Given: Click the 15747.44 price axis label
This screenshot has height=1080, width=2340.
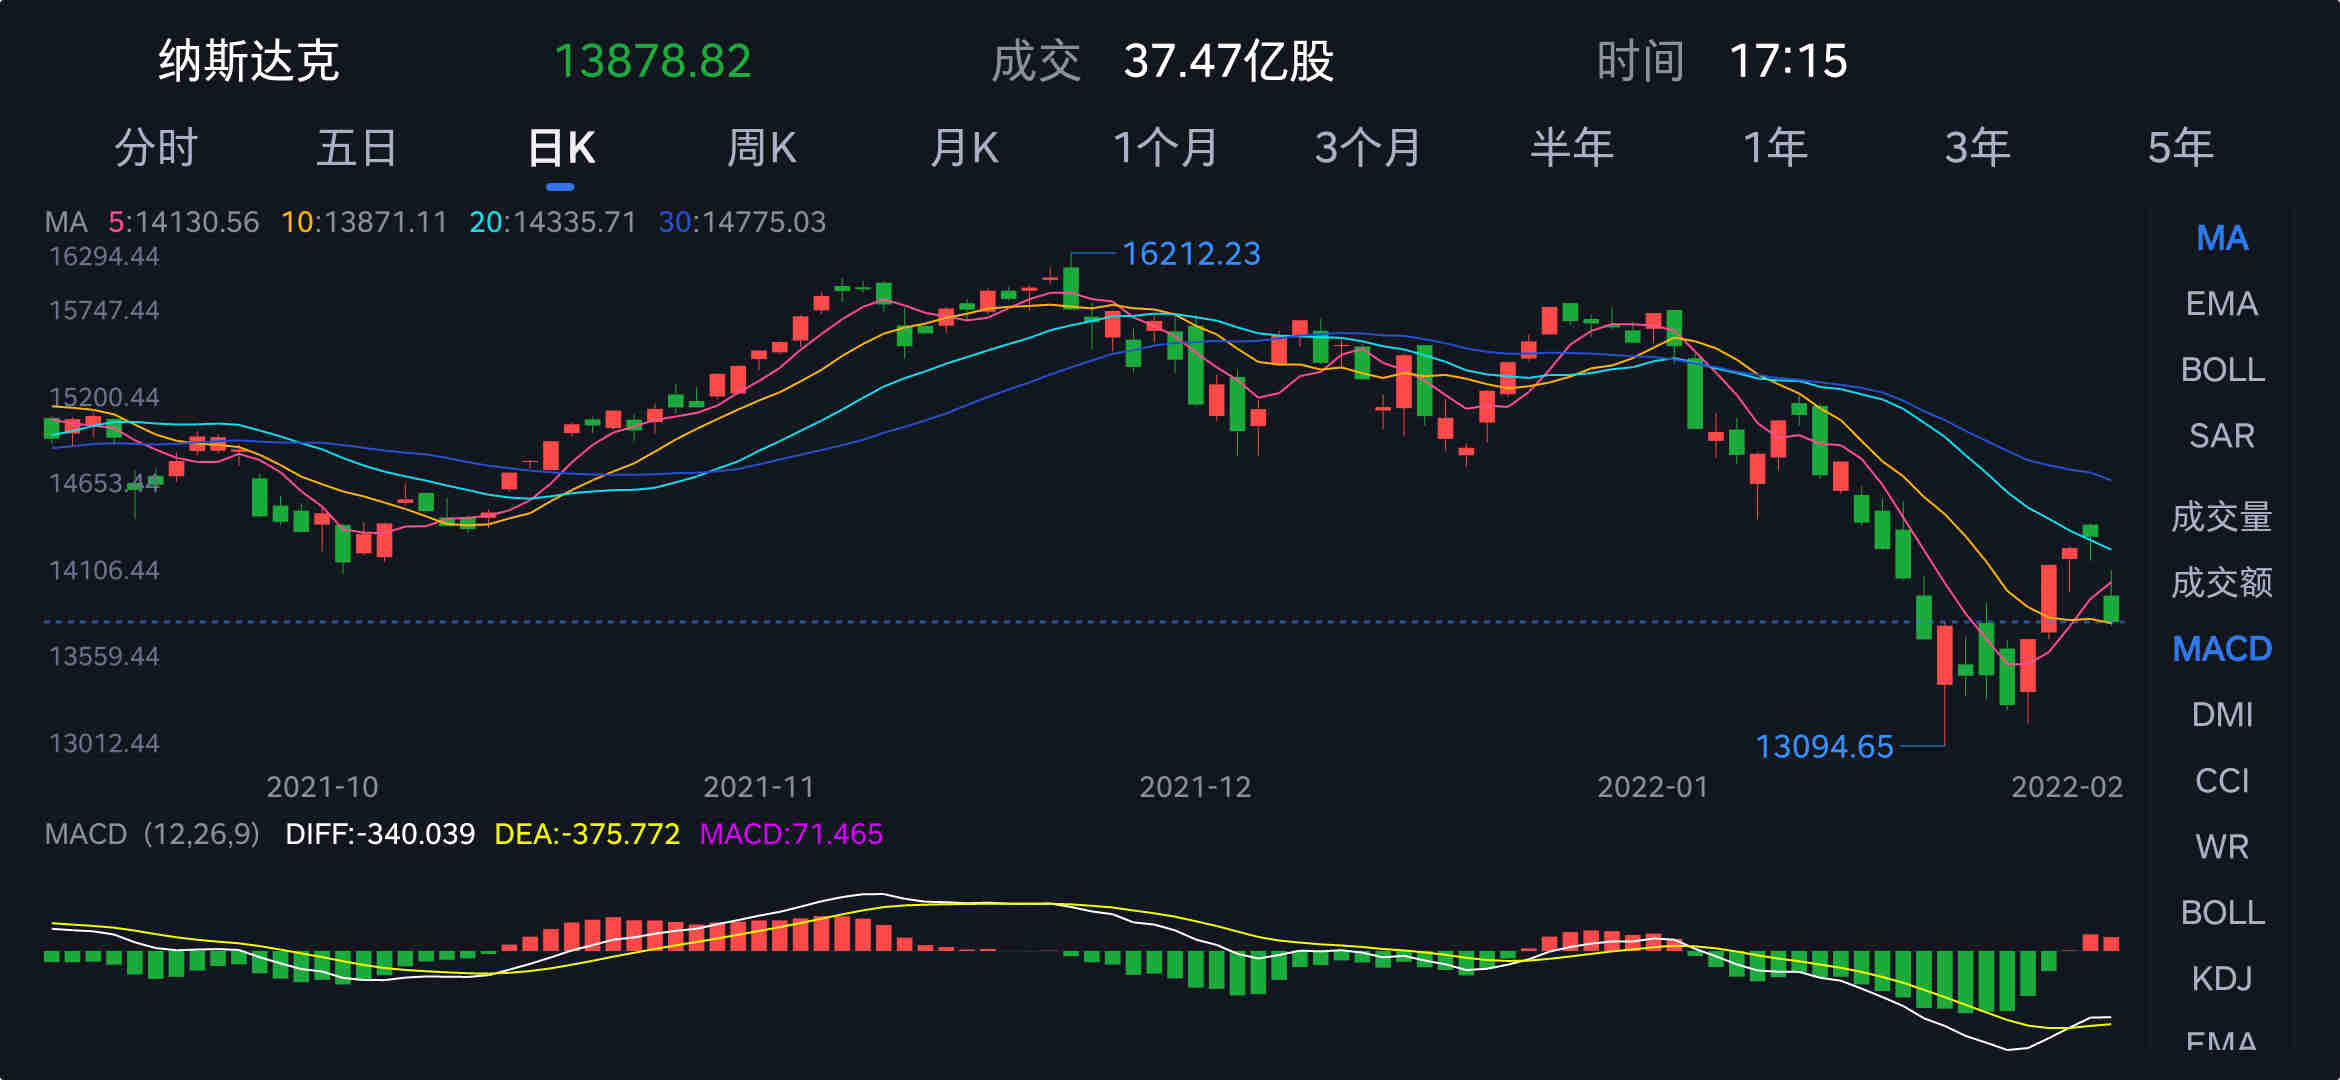Looking at the screenshot, I should [x=104, y=311].
